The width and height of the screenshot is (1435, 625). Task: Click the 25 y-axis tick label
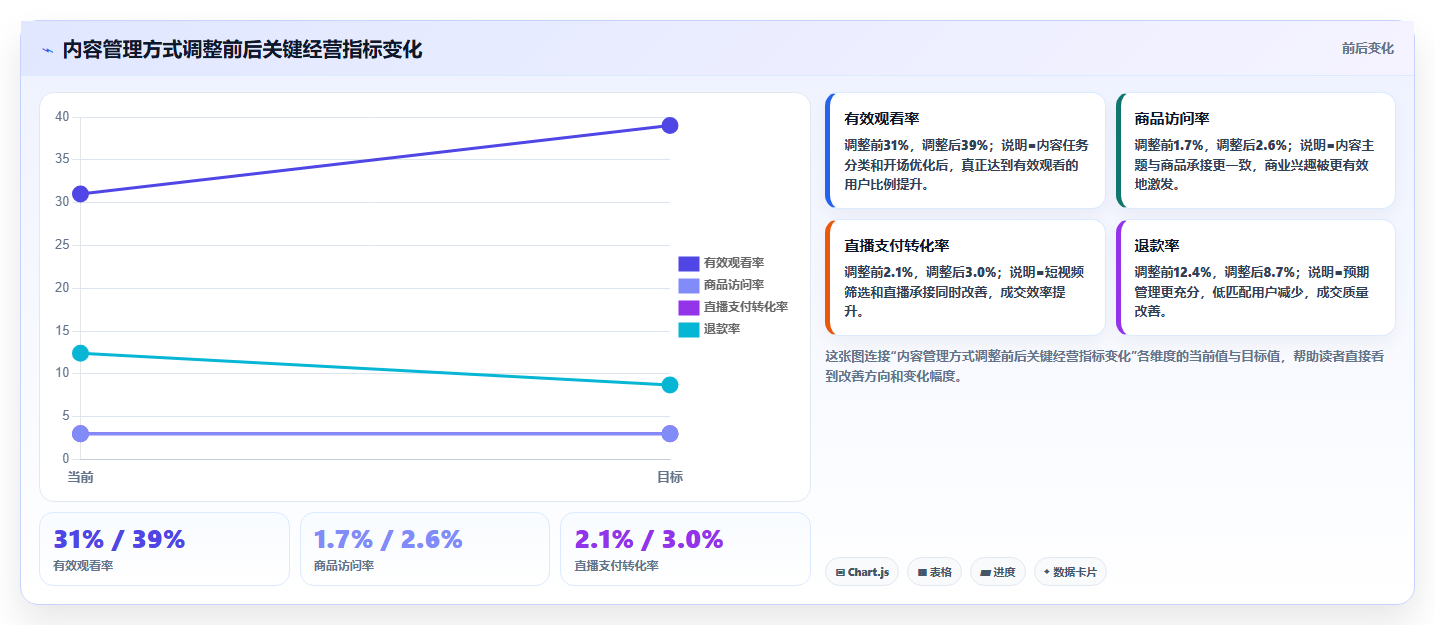[62, 245]
